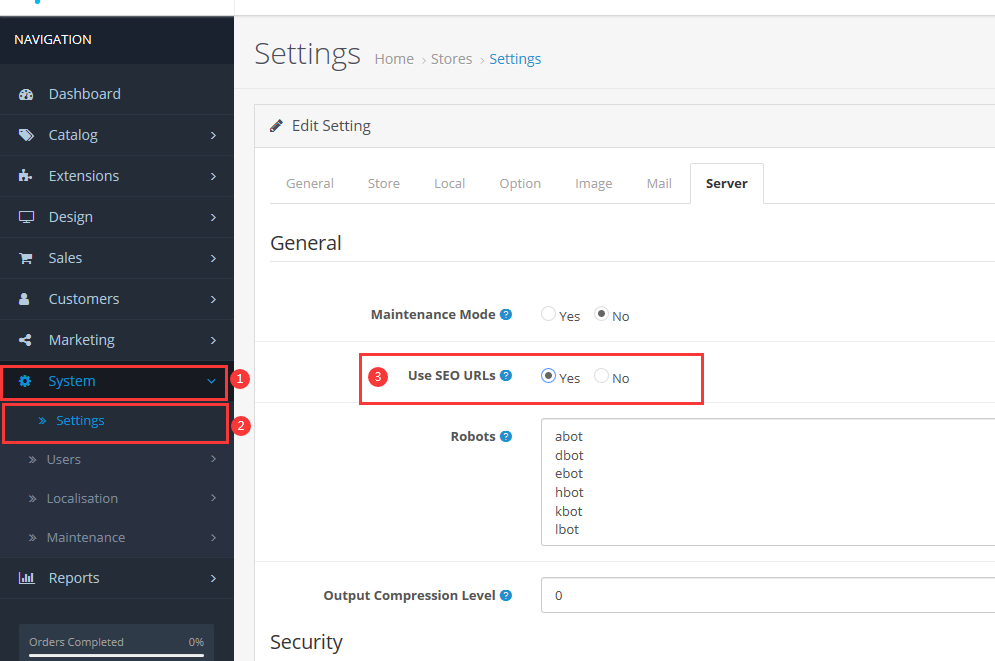Click the help icon beside Maintenance Mode
Viewport: 995px width, 661px height.
point(506,314)
